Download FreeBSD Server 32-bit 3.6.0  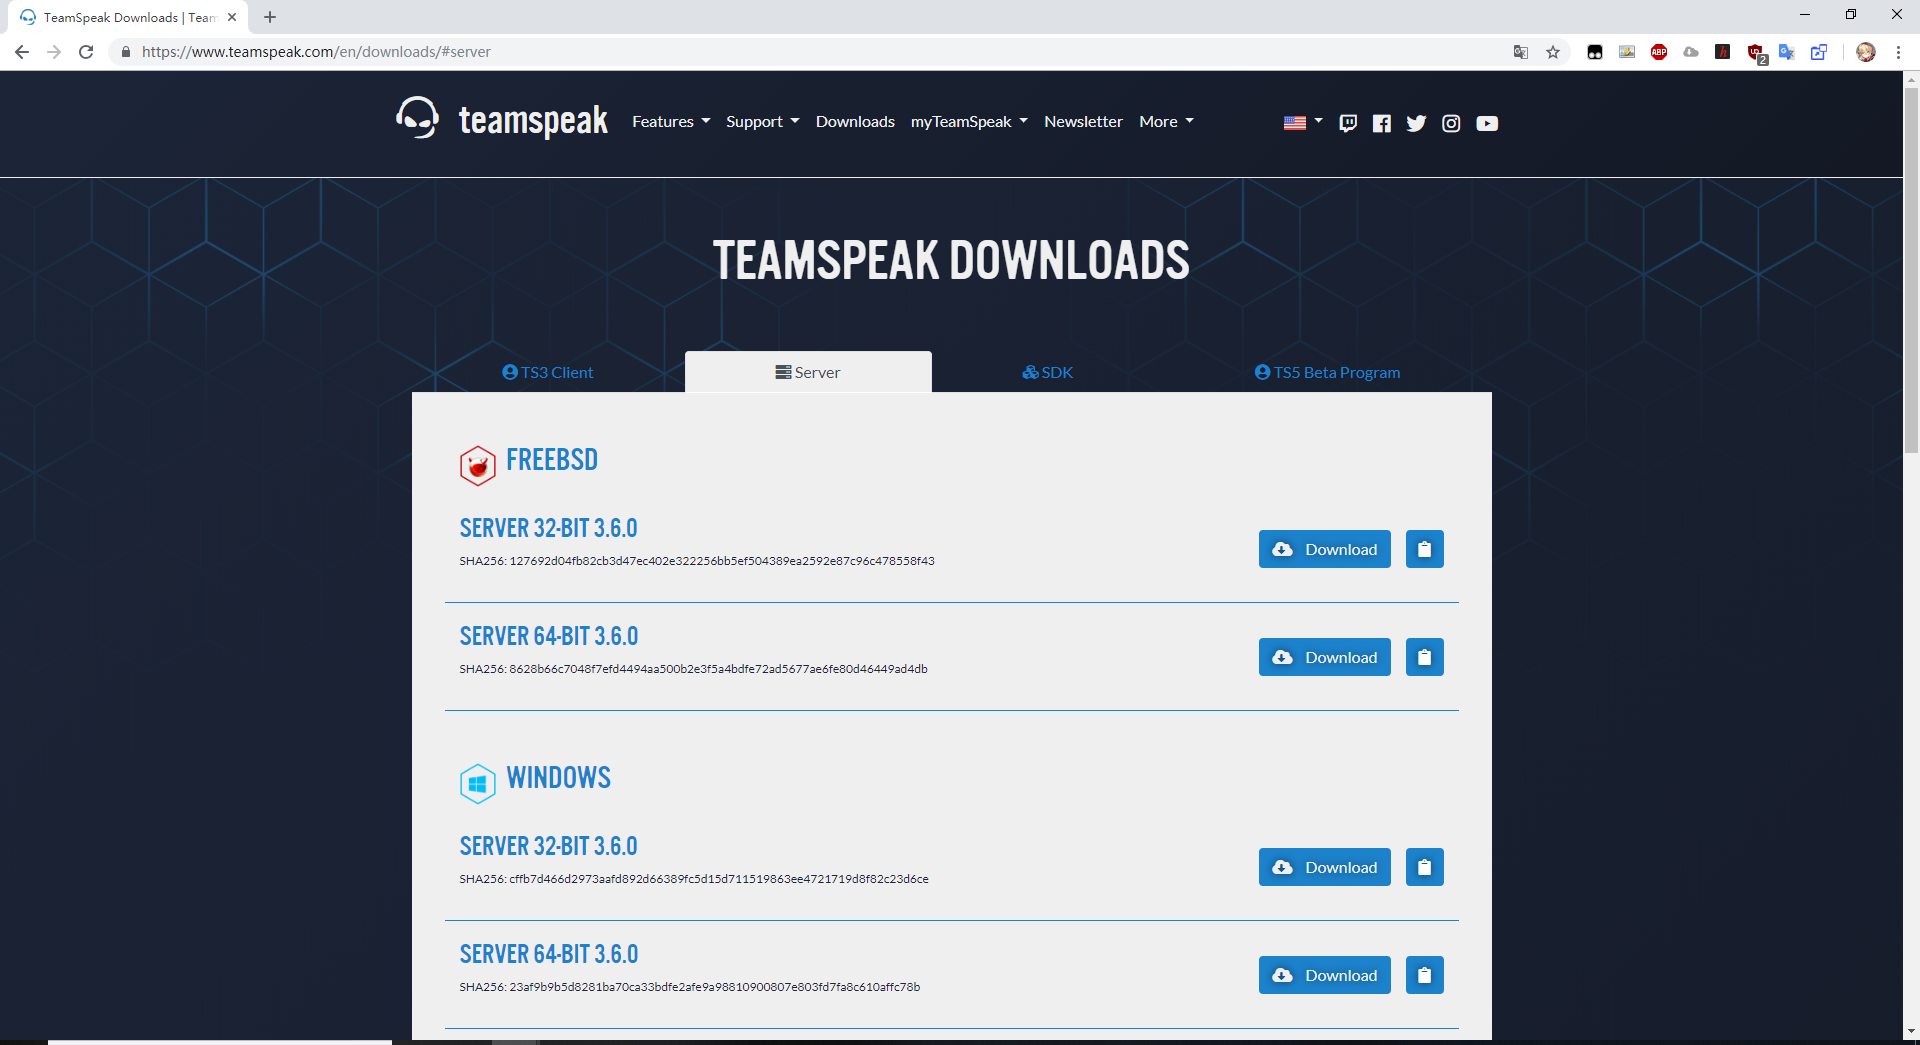[x=1324, y=549]
